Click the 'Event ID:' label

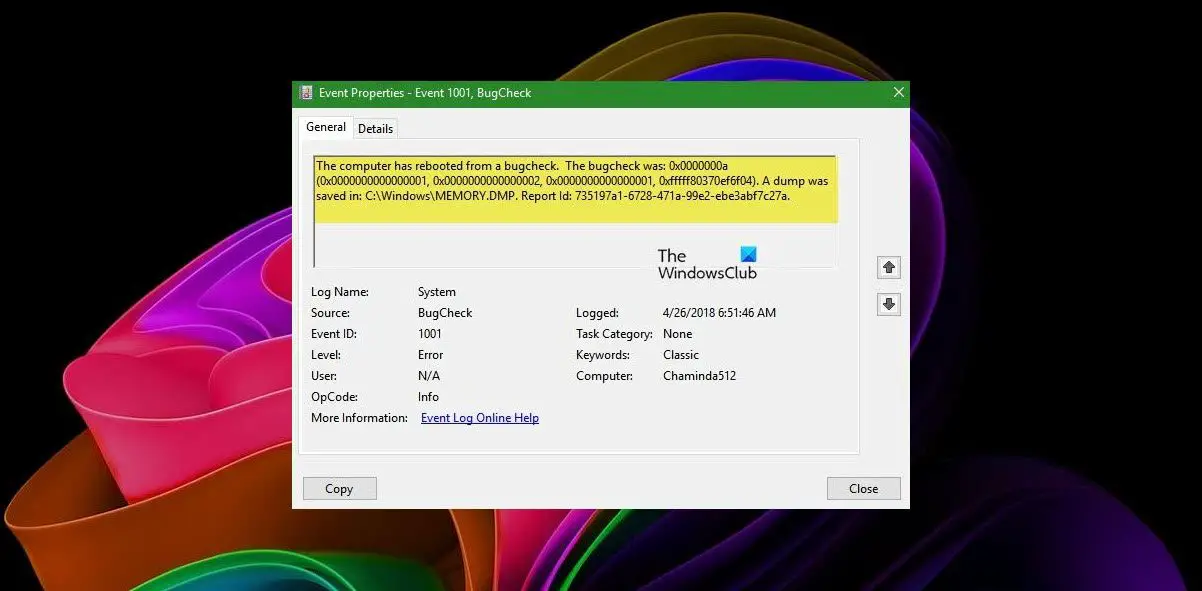point(334,334)
